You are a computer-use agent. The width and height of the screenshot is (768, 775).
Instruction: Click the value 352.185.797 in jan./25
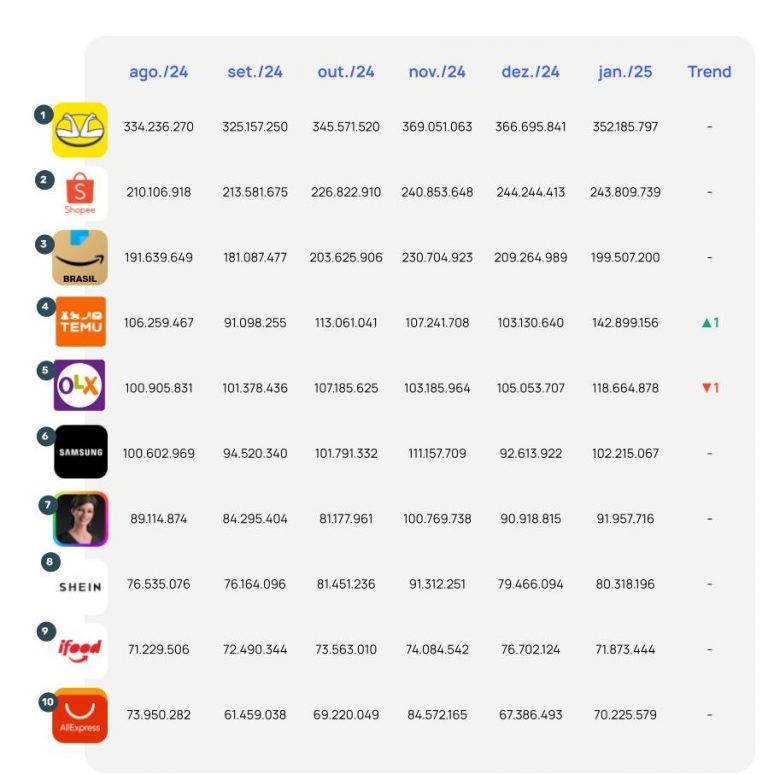[627, 127]
